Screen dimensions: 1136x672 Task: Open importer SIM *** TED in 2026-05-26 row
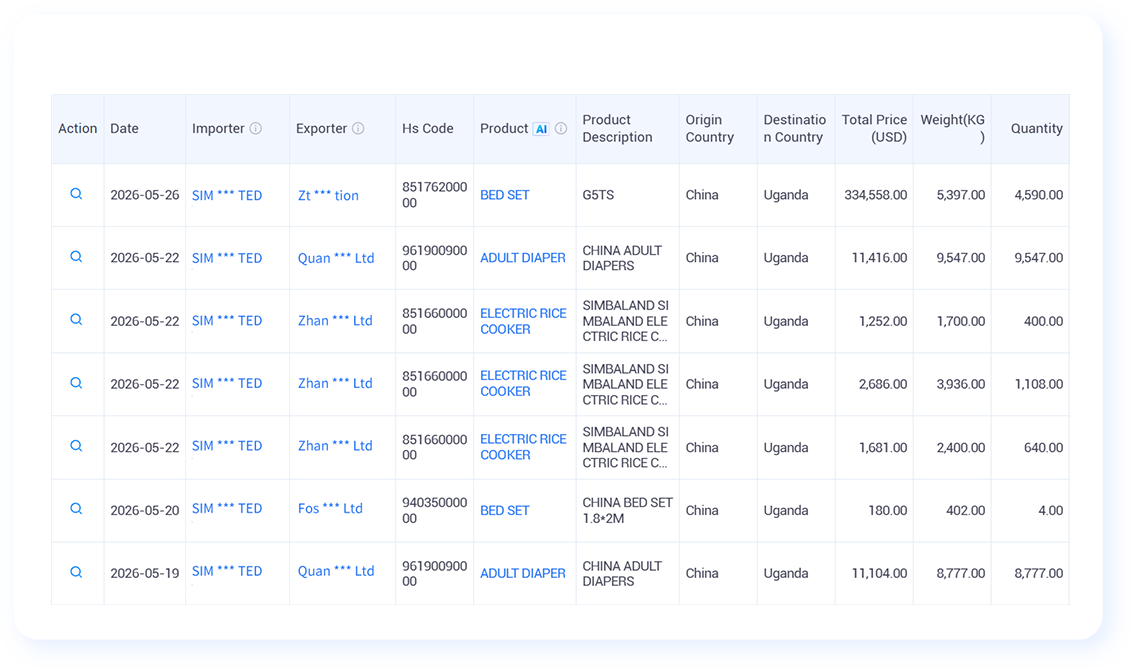tap(227, 196)
